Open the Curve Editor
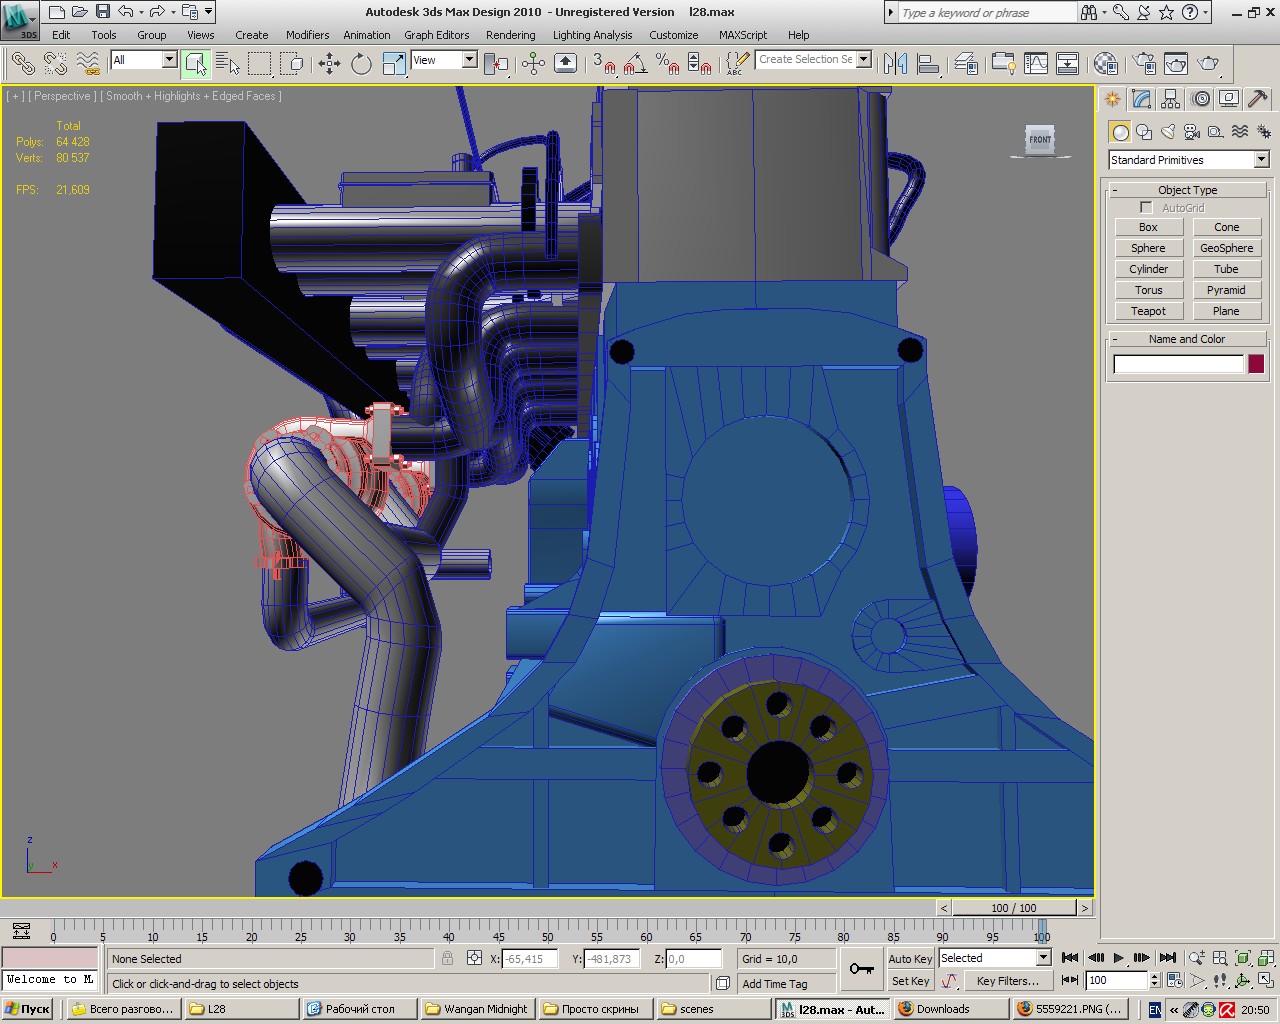This screenshot has height=1024, width=1280. pyautogui.click(x=1036, y=64)
